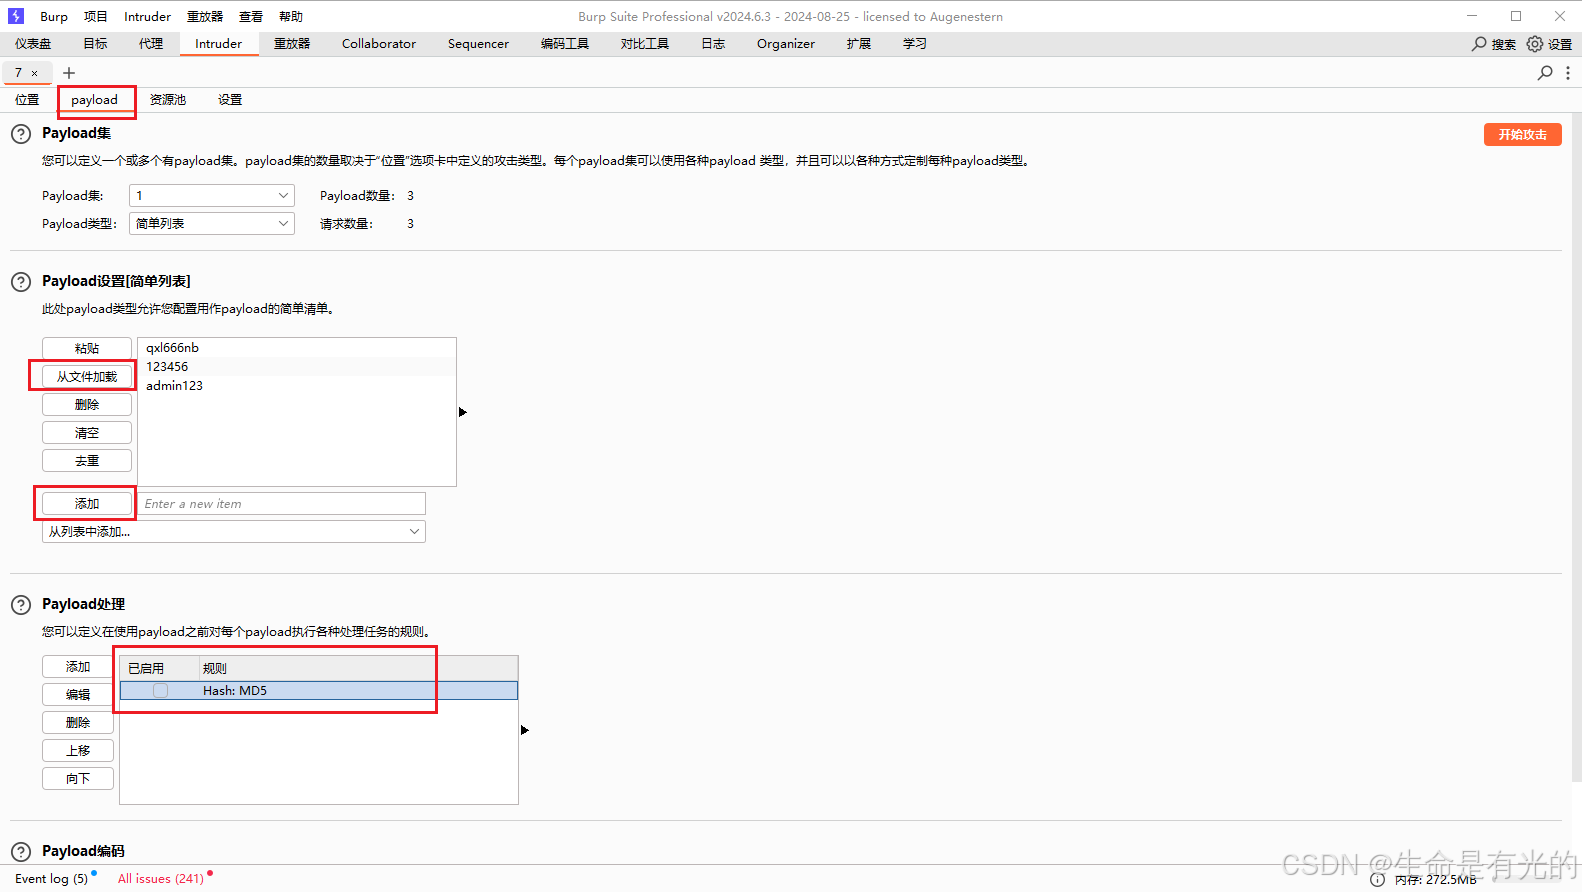
Task: Focus the 'Enter a new item' field
Action: pos(282,504)
